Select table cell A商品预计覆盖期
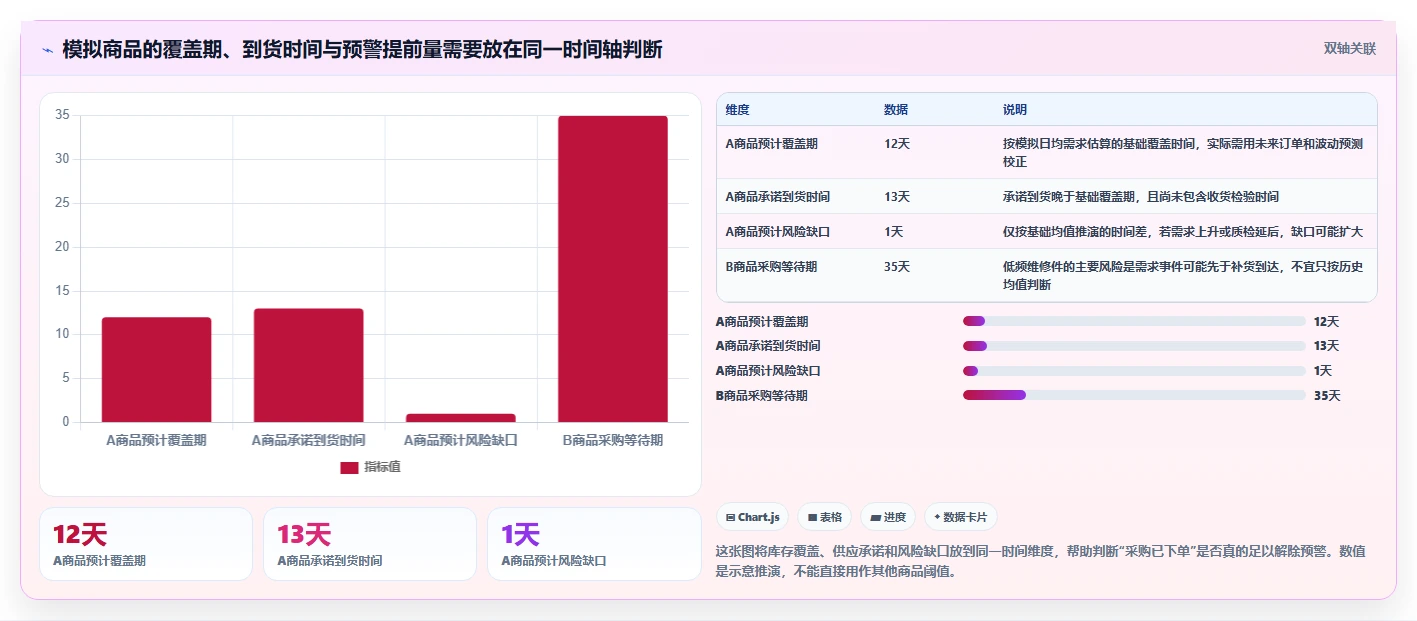Viewport: 1417px width, 621px height. (x=771, y=143)
